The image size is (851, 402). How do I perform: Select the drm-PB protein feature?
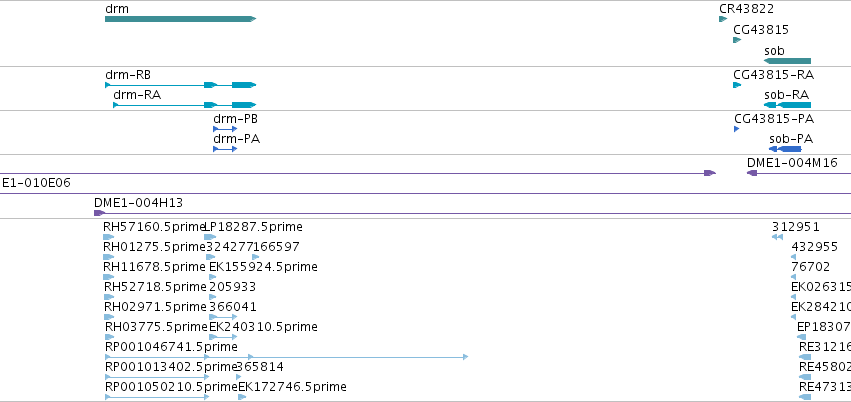(225, 129)
